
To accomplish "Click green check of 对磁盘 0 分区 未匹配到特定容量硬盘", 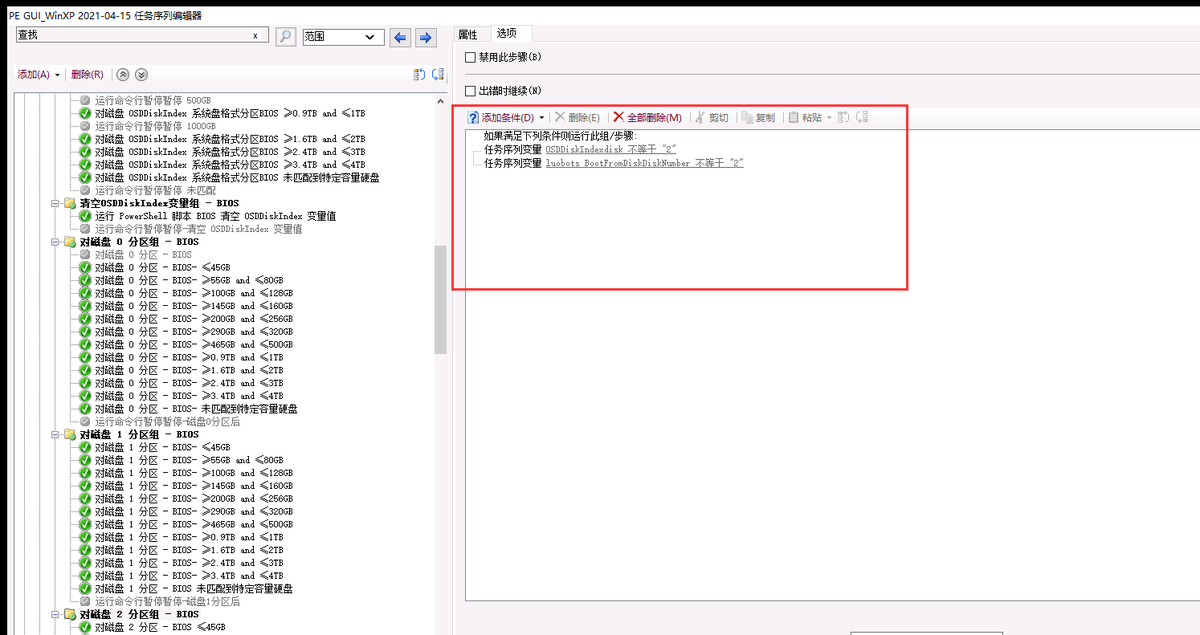I will [85, 409].
